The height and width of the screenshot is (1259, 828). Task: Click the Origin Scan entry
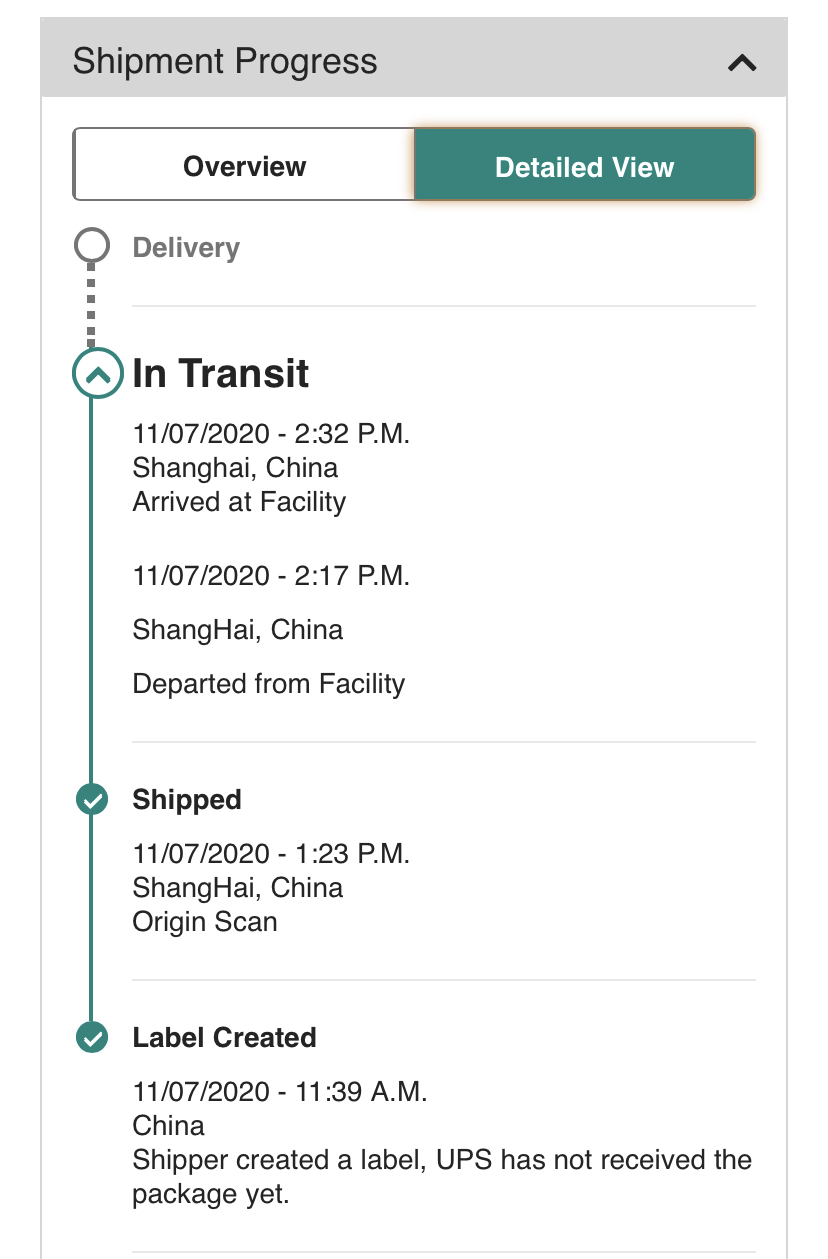(x=205, y=922)
